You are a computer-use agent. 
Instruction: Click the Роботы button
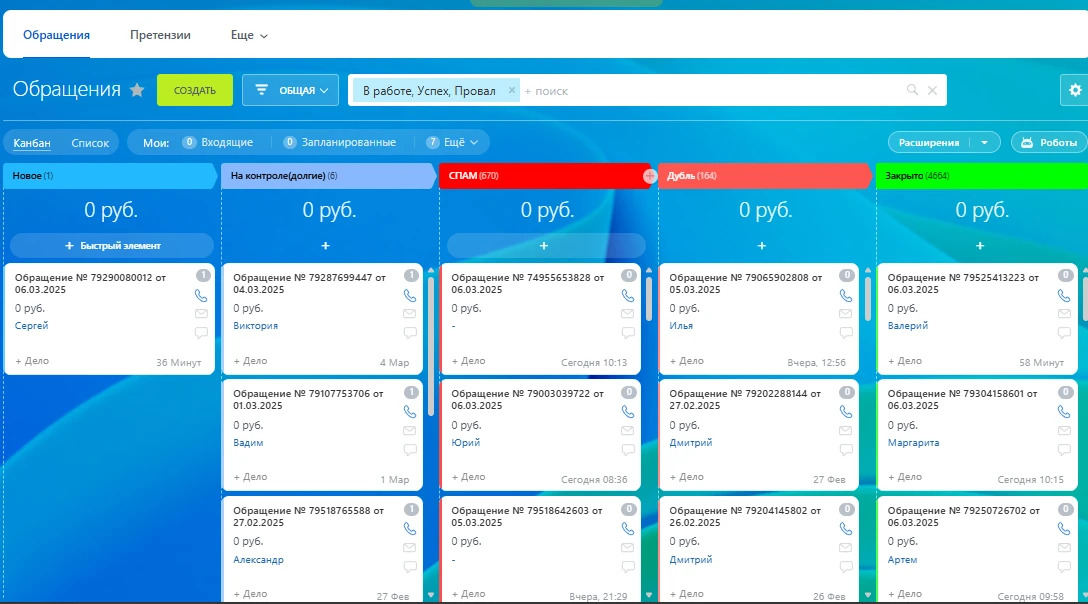click(x=1049, y=142)
